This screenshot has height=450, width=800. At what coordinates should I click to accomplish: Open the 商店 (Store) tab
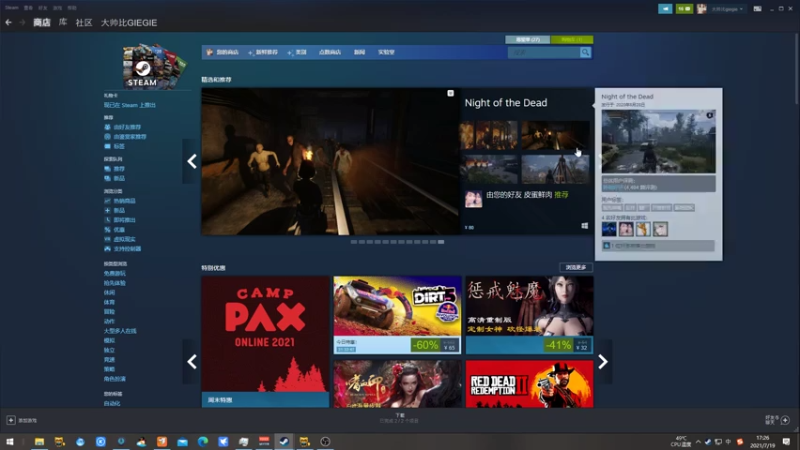click(x=42, y=22)
